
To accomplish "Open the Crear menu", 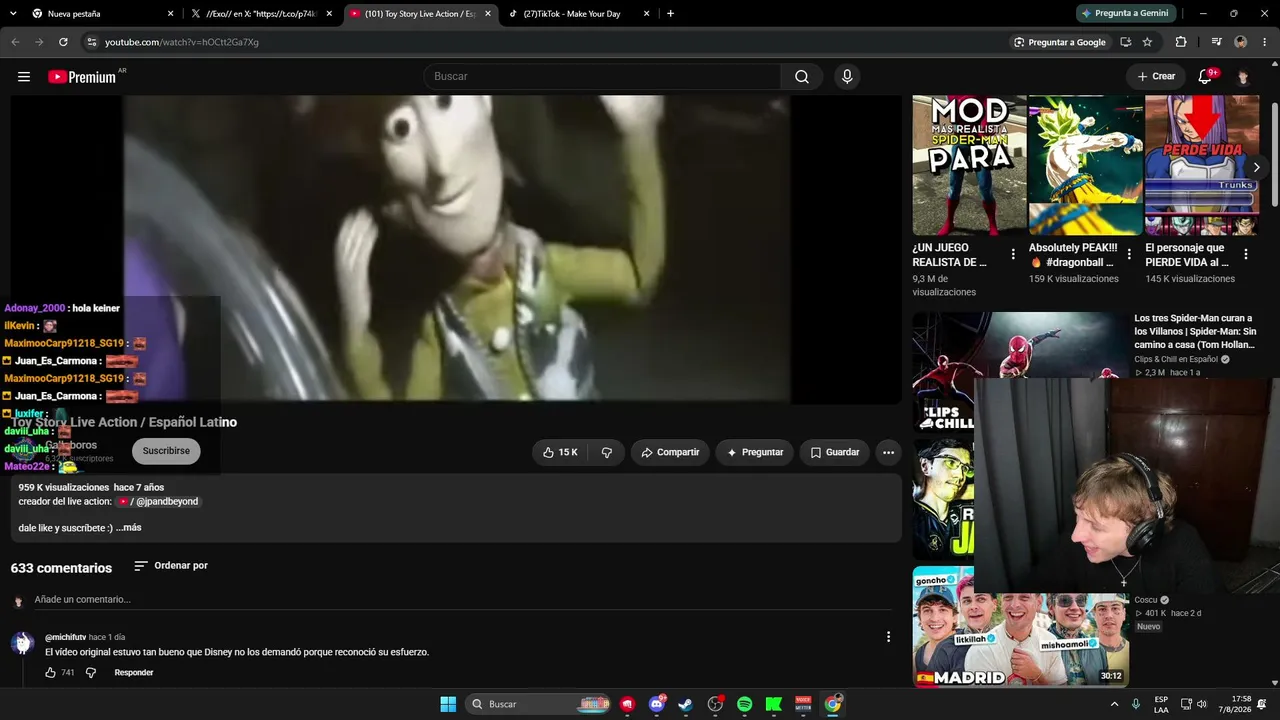I will tap(1156, 77).
